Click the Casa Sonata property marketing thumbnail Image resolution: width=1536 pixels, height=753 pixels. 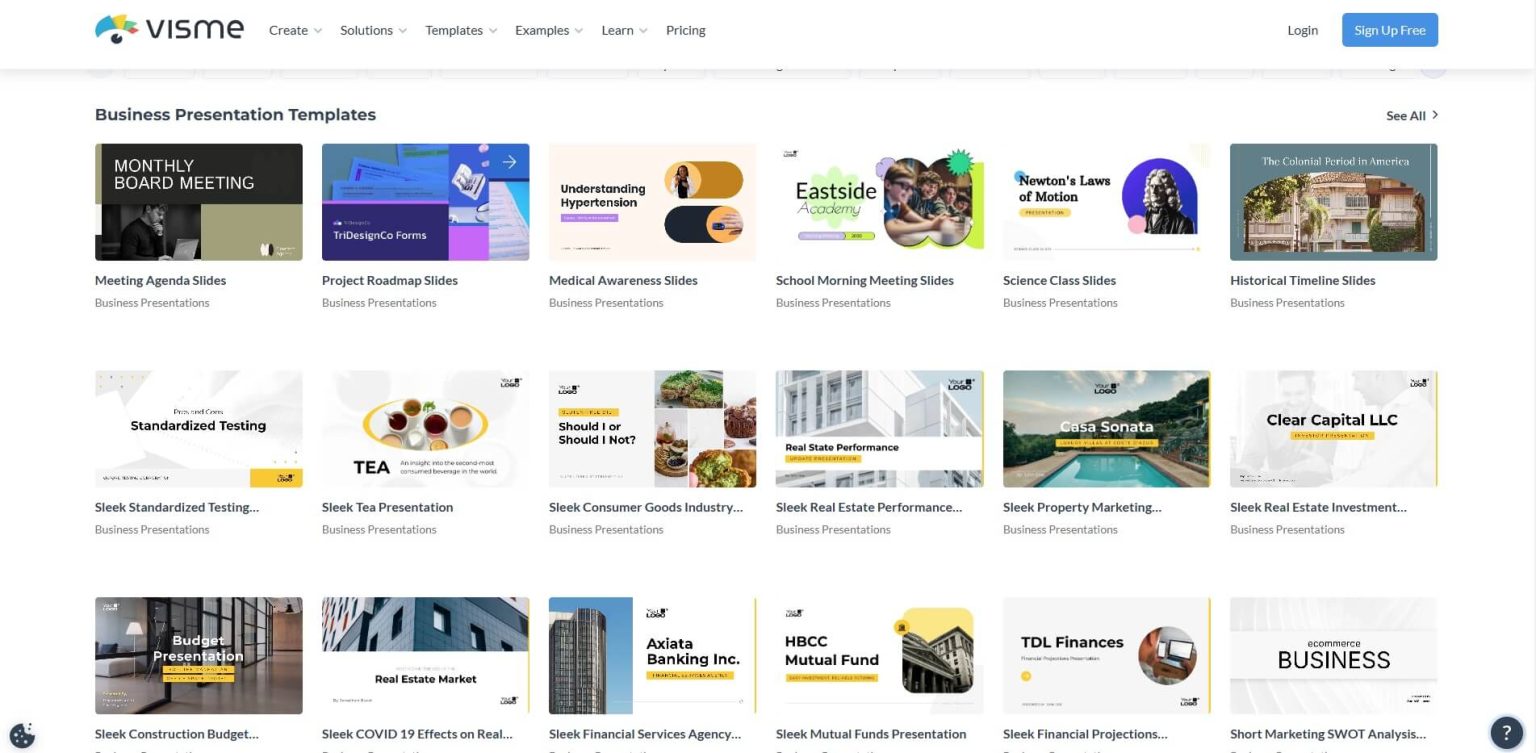(x=1106, y=428)
